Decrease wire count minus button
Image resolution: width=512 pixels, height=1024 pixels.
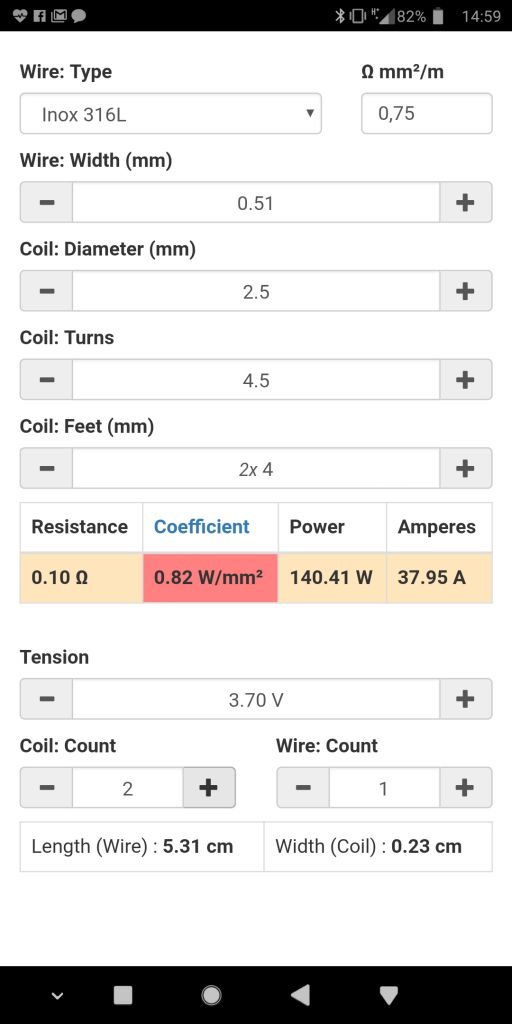pos(303,788)
